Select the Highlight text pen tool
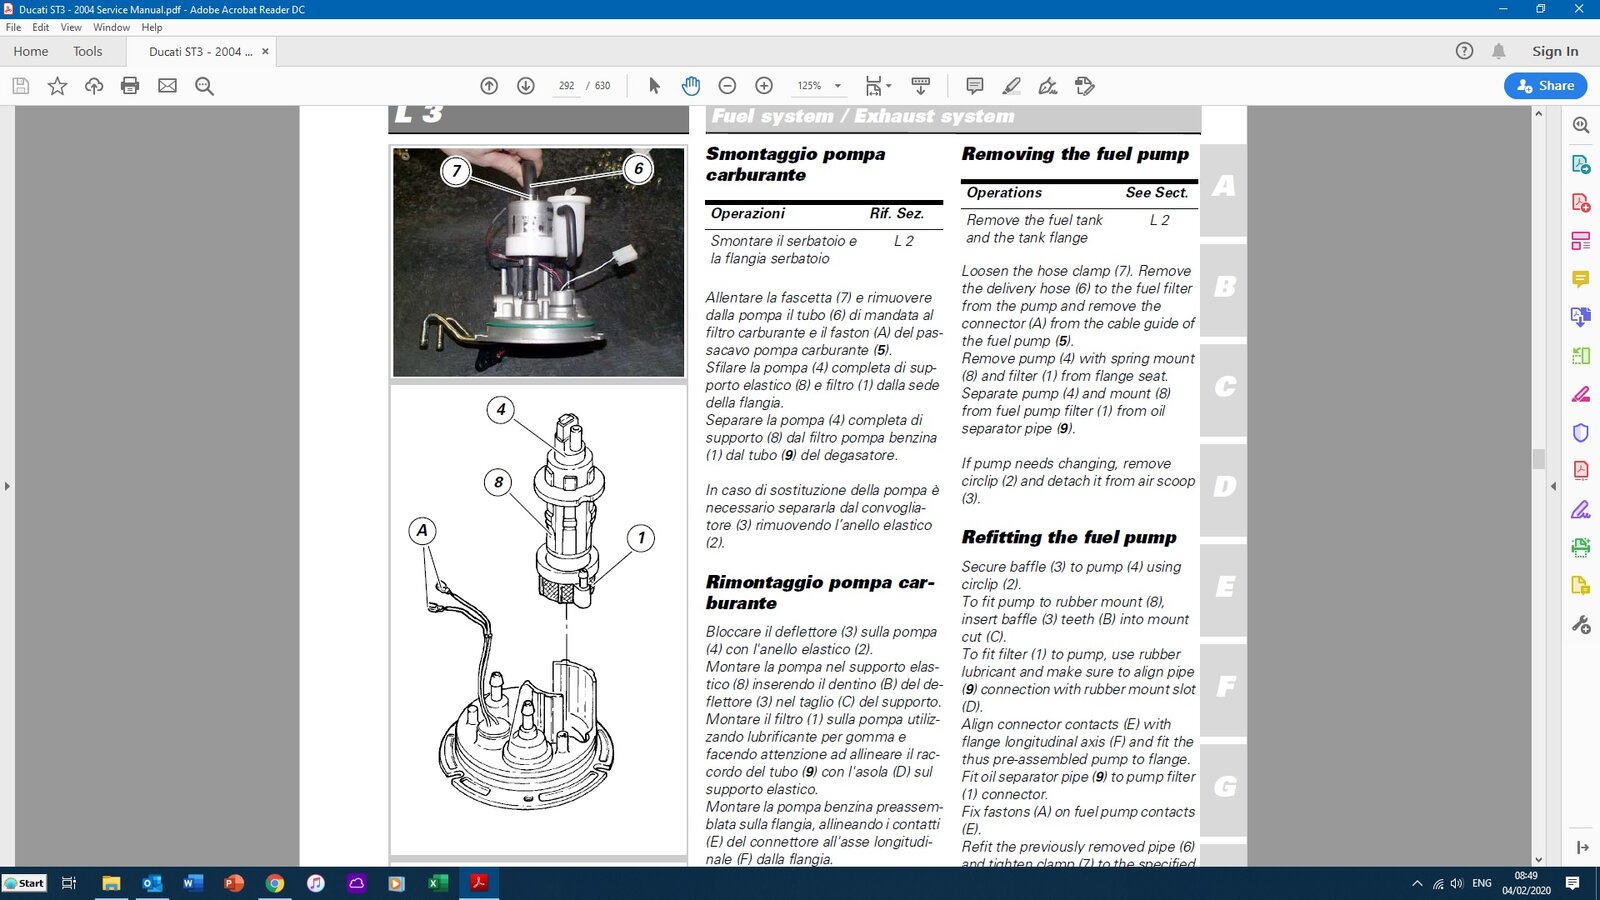This screenshot has width=1600, height=900. point(1011,86)
